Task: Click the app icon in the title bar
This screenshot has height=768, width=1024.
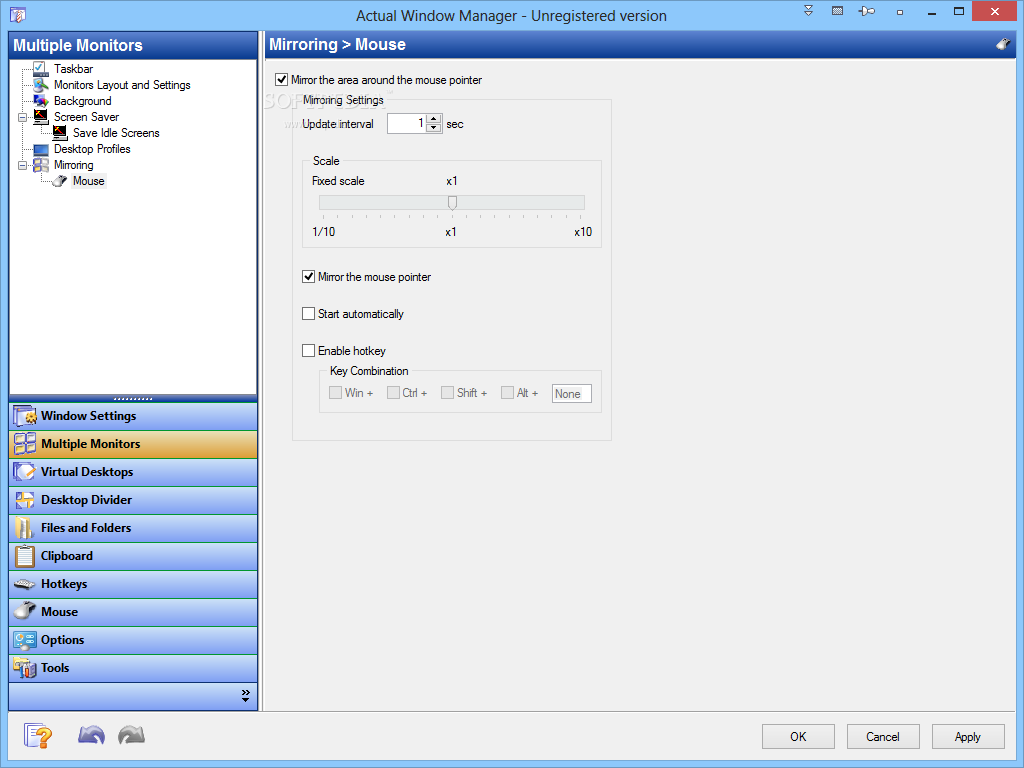Action: tap(18, 14)
